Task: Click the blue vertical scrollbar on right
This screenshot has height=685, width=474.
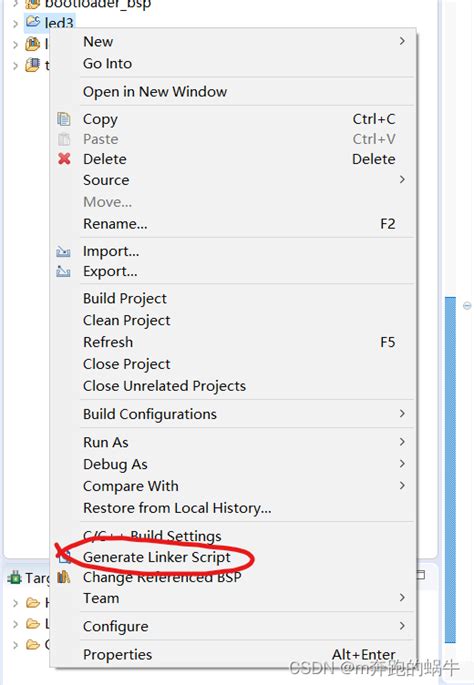Action: 450,470
